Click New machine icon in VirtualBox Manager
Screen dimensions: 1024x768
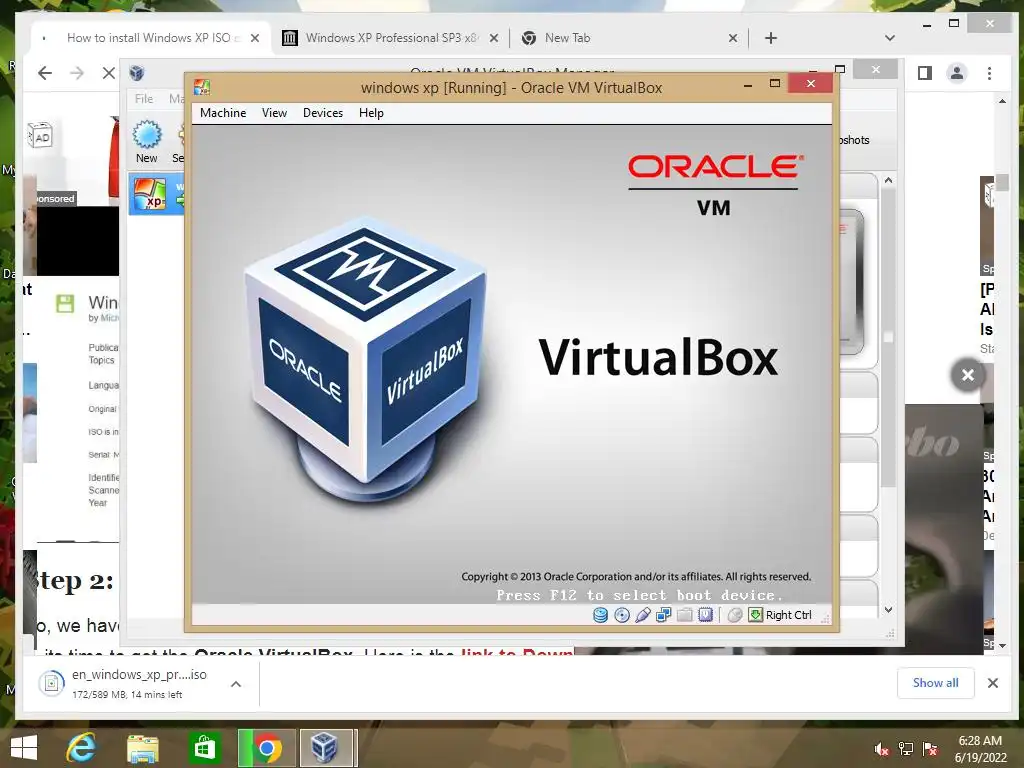[x=147, y=141]
